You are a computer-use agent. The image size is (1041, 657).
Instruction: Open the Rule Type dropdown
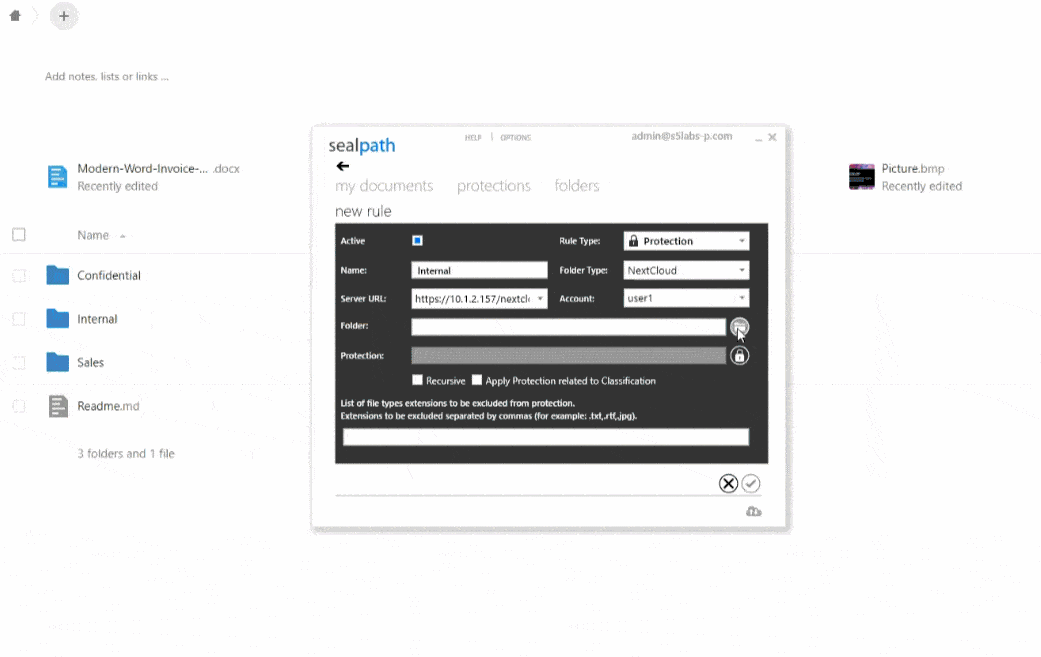point(744,240)
